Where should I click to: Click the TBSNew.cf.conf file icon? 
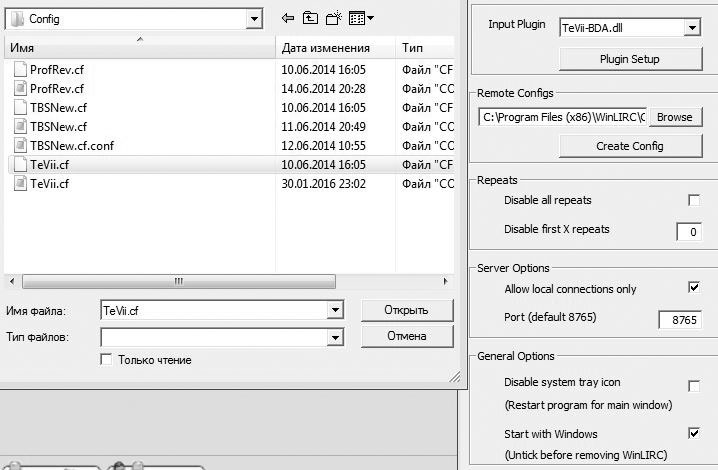pyautogui.click(x=20, y=145)
